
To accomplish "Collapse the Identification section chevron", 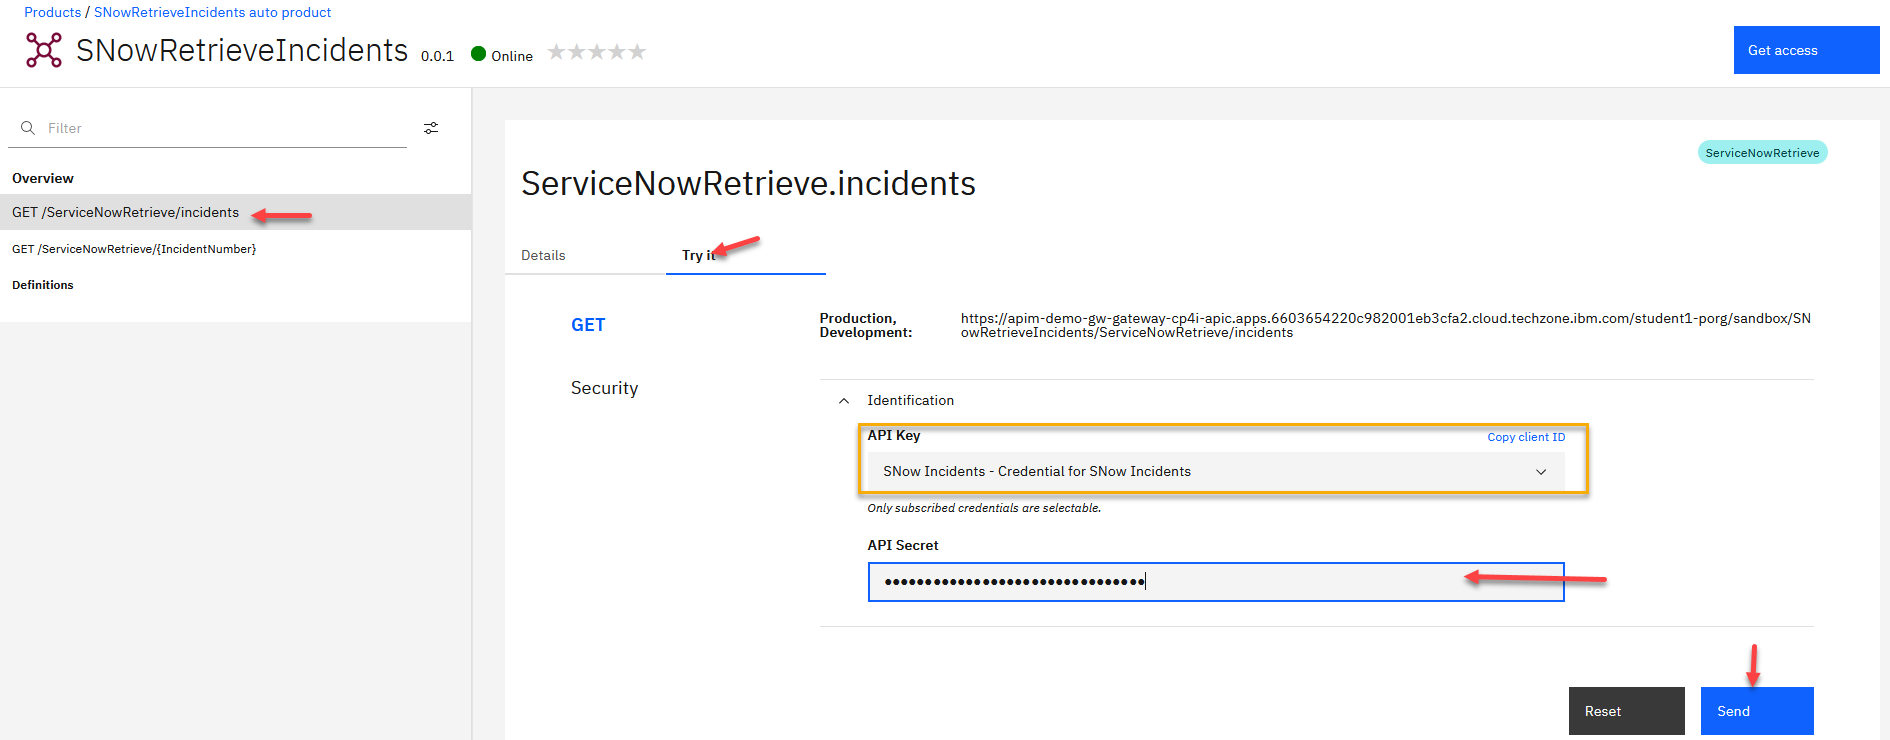I will point(844,401).
